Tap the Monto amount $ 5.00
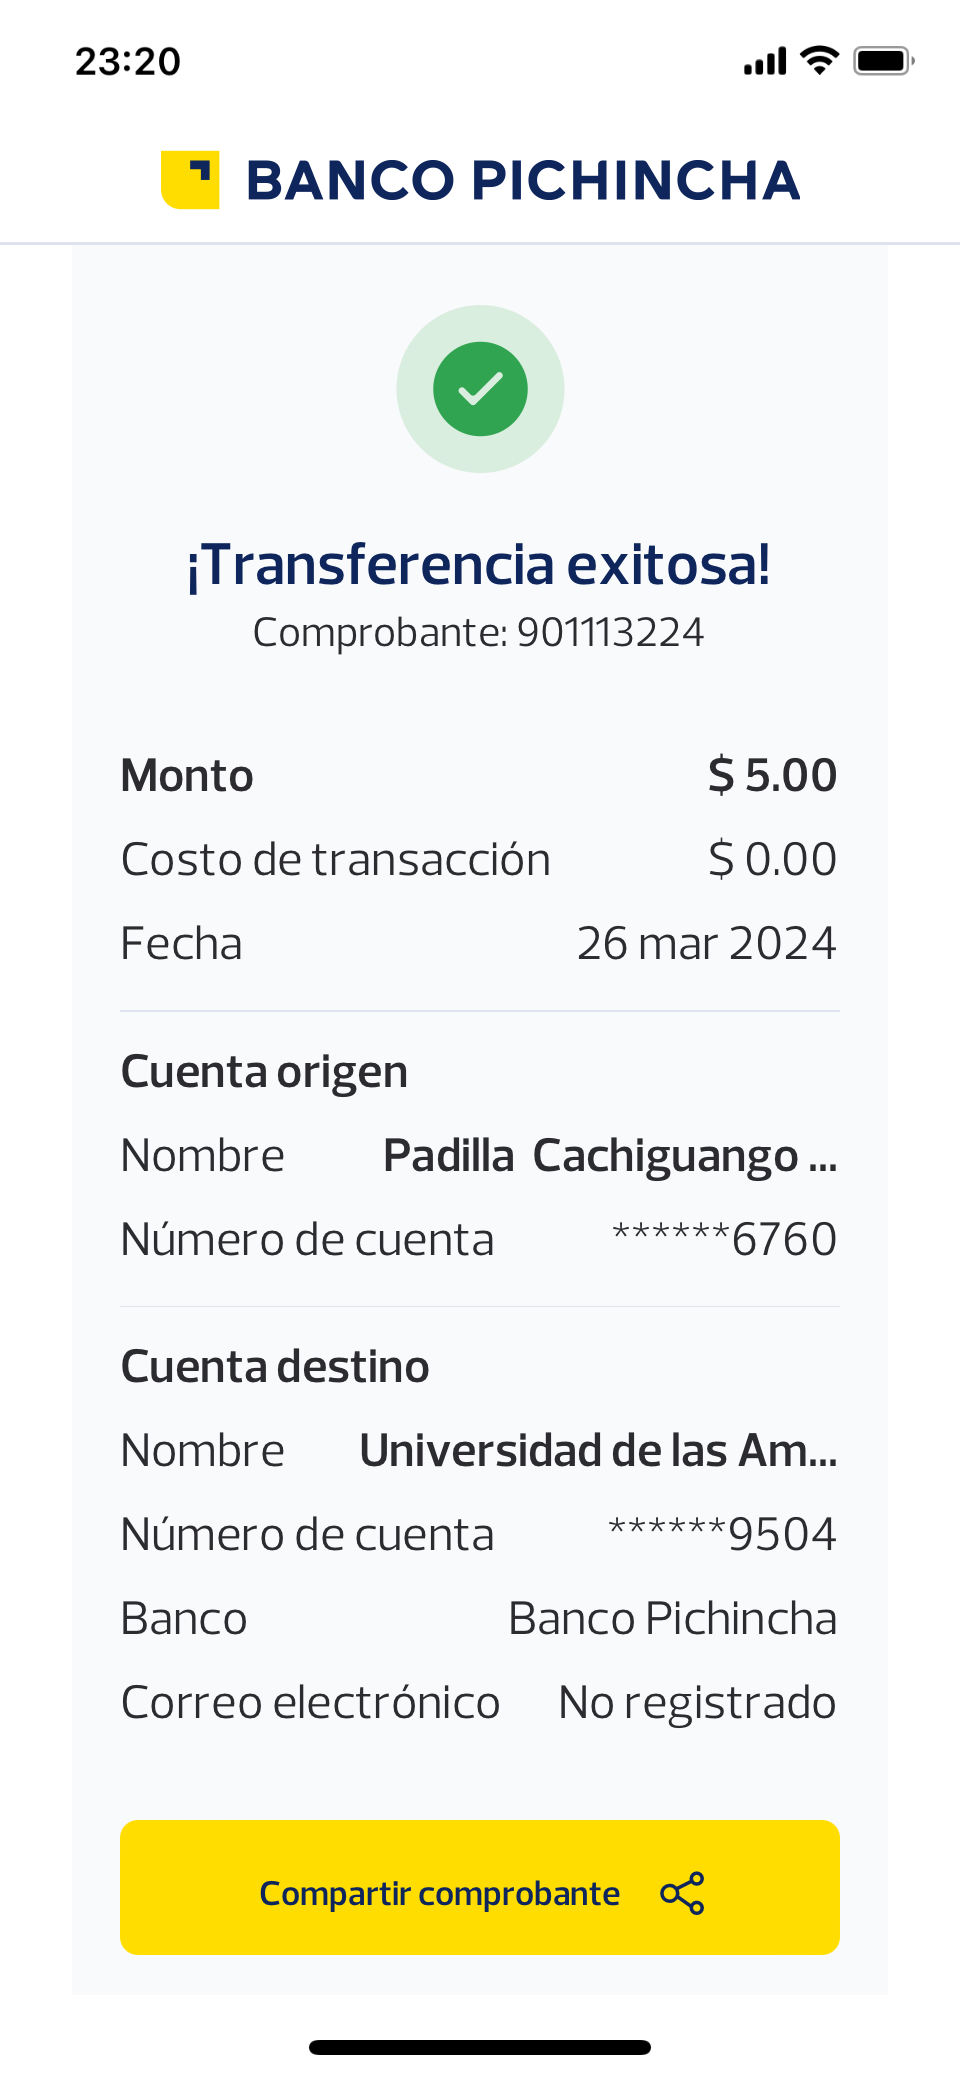The height and width of the screenshot is (2079, 960). 772,775
